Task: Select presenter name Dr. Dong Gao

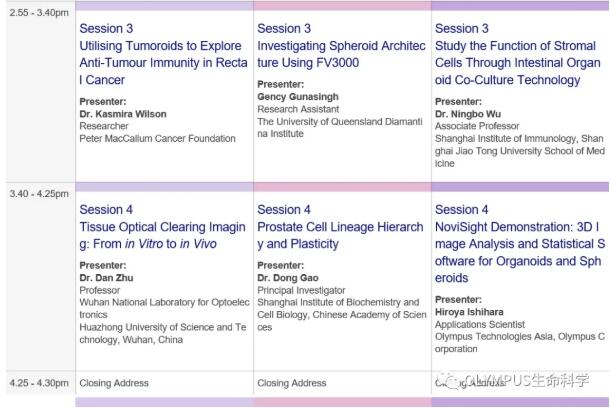Action: coord(288,278)
